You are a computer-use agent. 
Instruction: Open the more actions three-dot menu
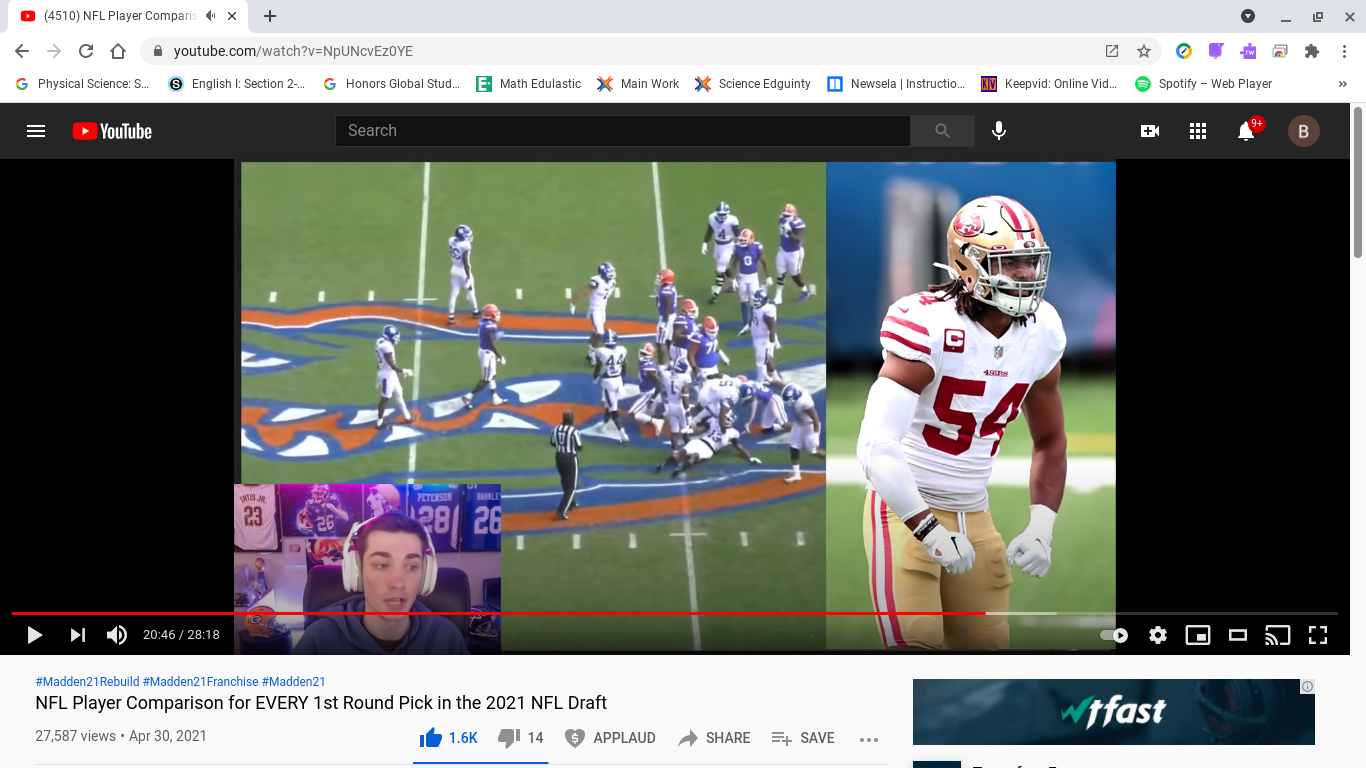869,739
